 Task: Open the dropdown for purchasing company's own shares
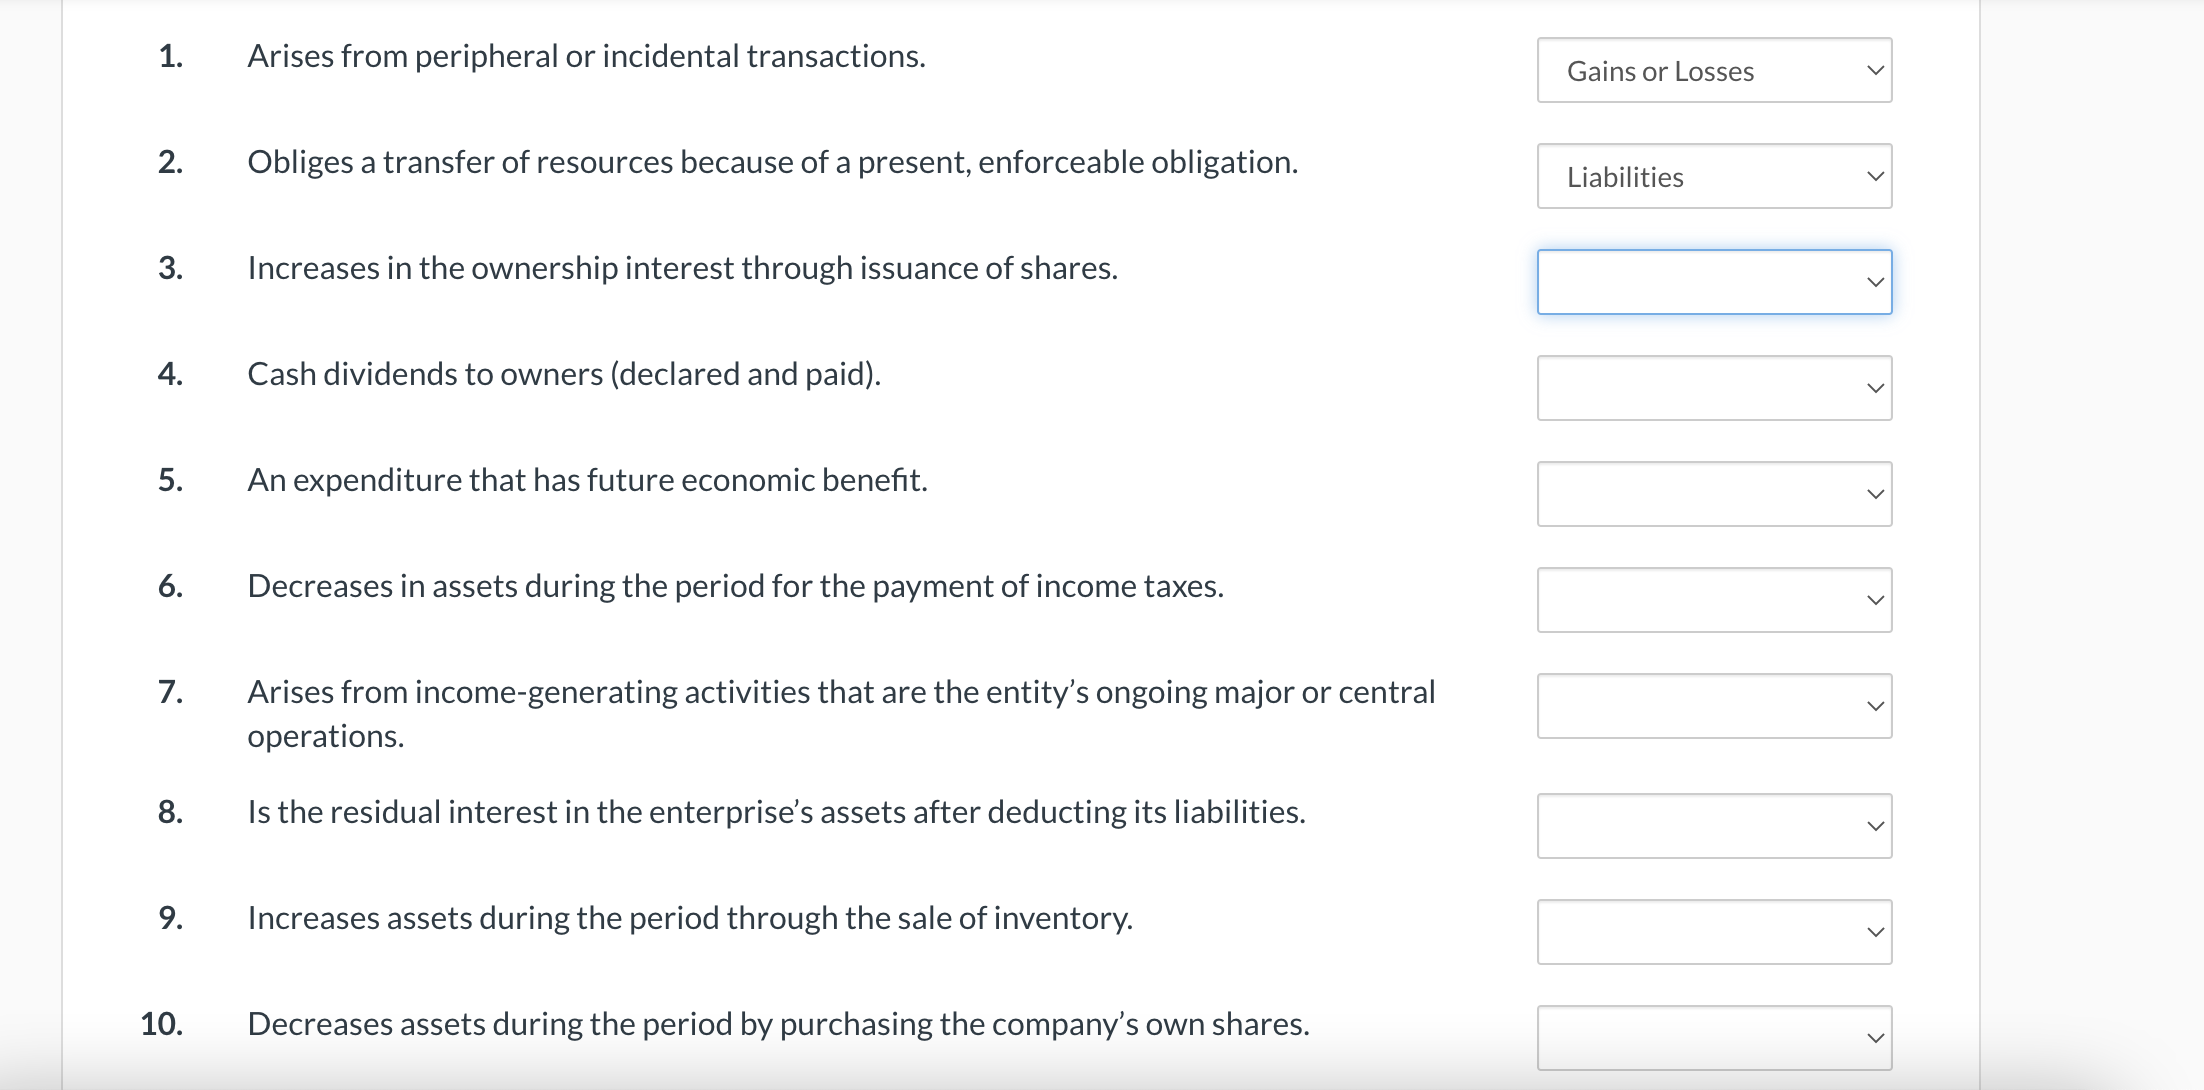[1712, 1037]
